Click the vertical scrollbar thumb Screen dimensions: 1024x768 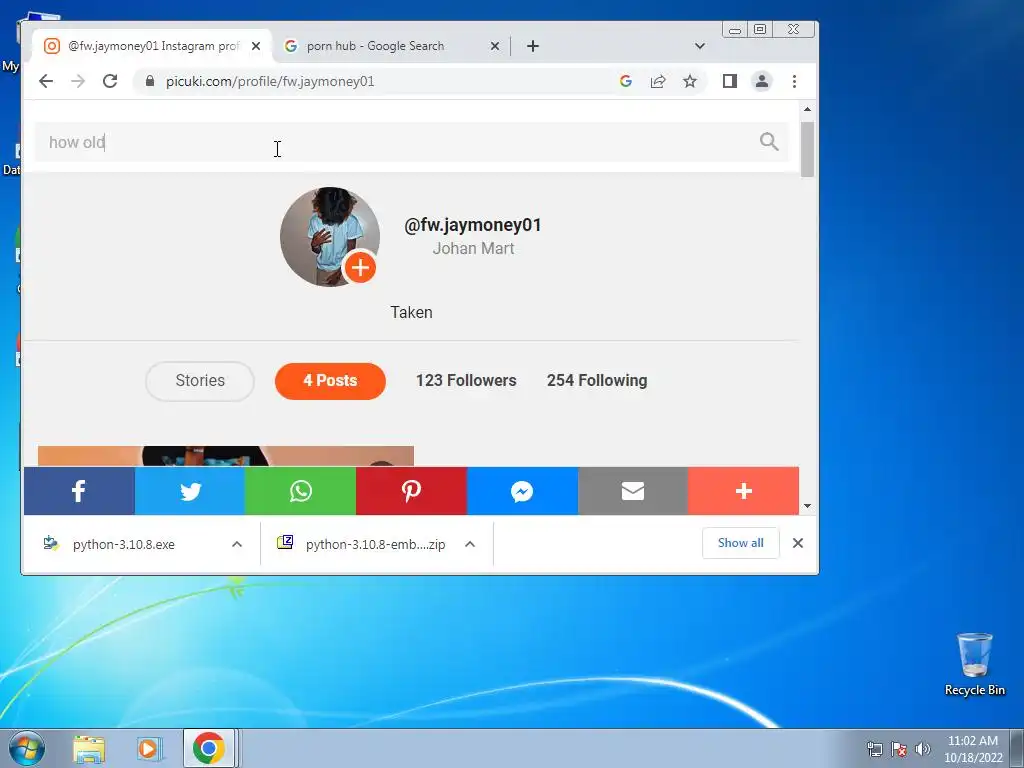[x=807, y=149]
